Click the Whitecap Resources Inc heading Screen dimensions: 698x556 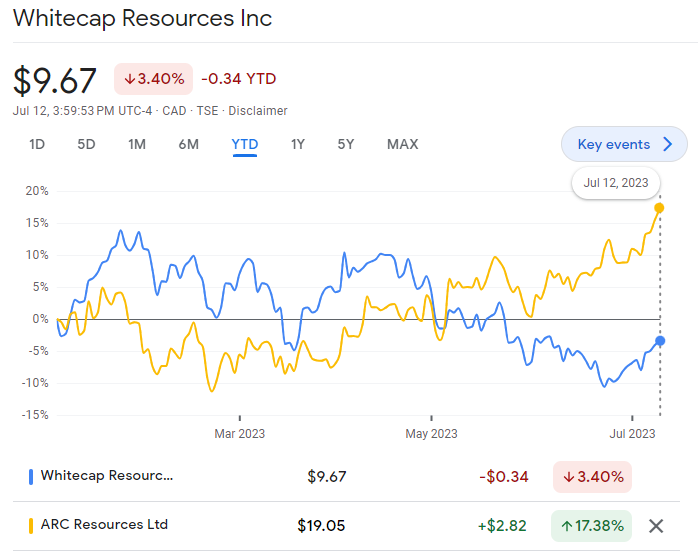(142, 18)
